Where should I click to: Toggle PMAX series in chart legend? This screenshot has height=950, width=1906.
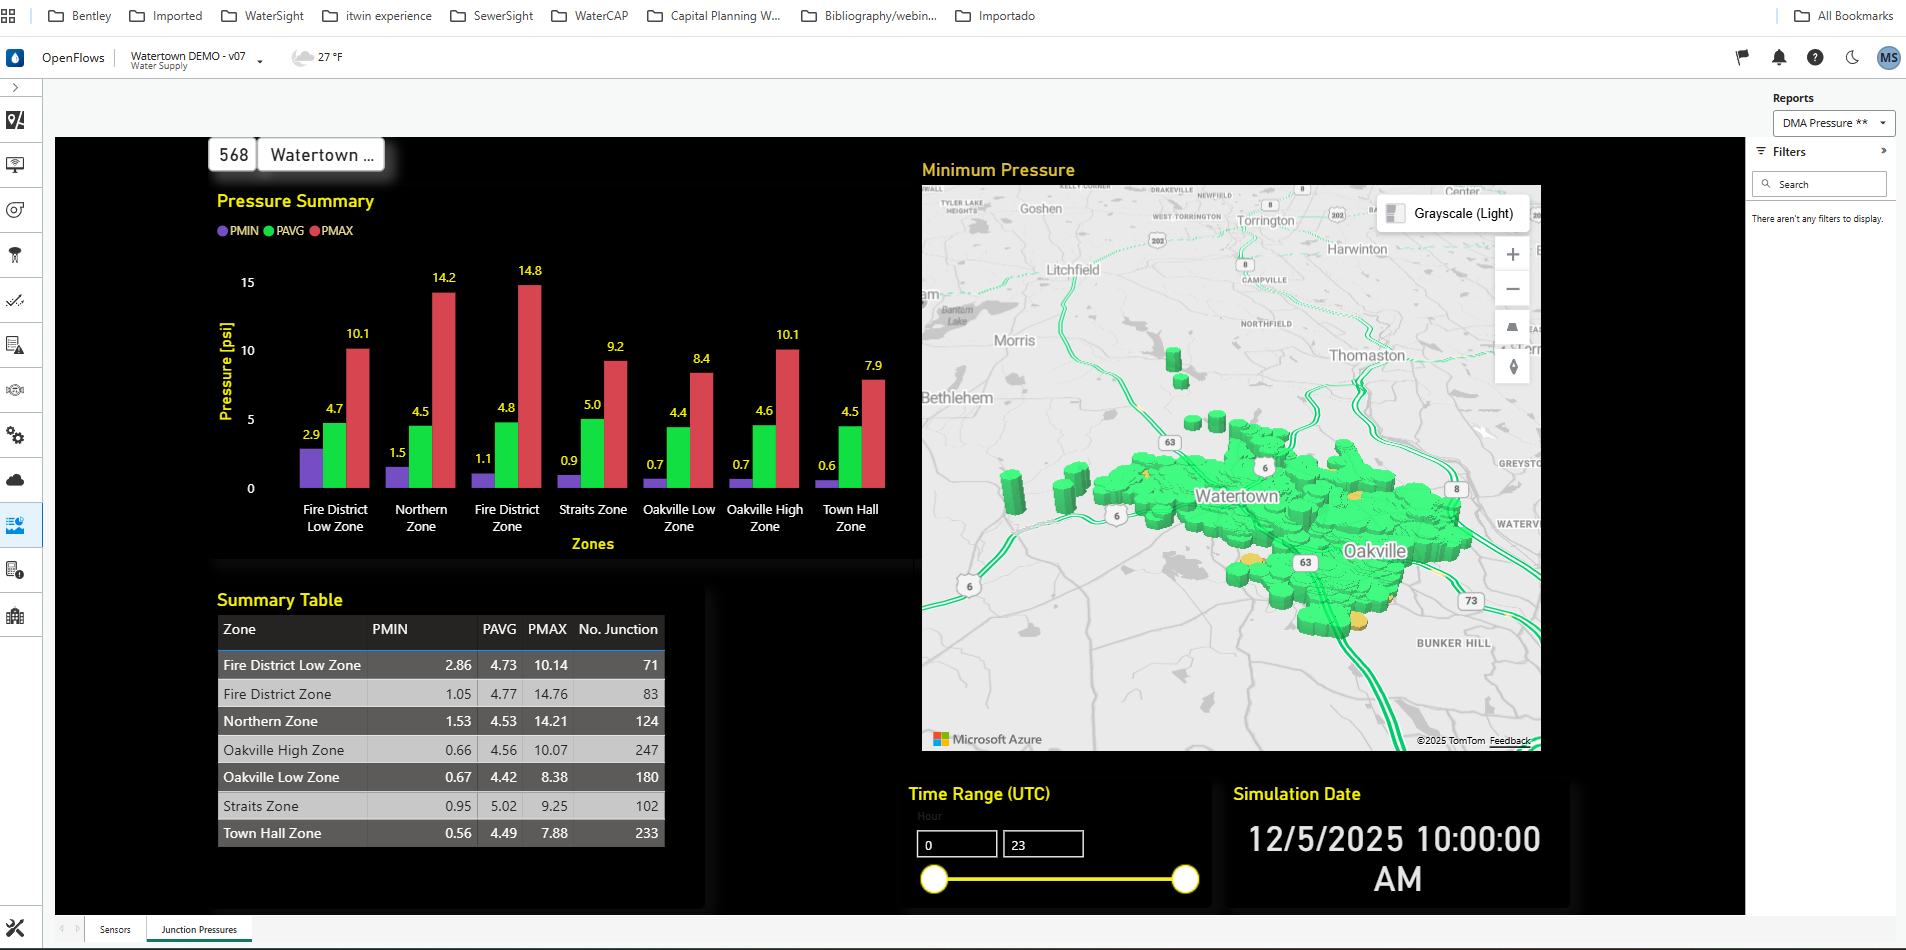331,231
